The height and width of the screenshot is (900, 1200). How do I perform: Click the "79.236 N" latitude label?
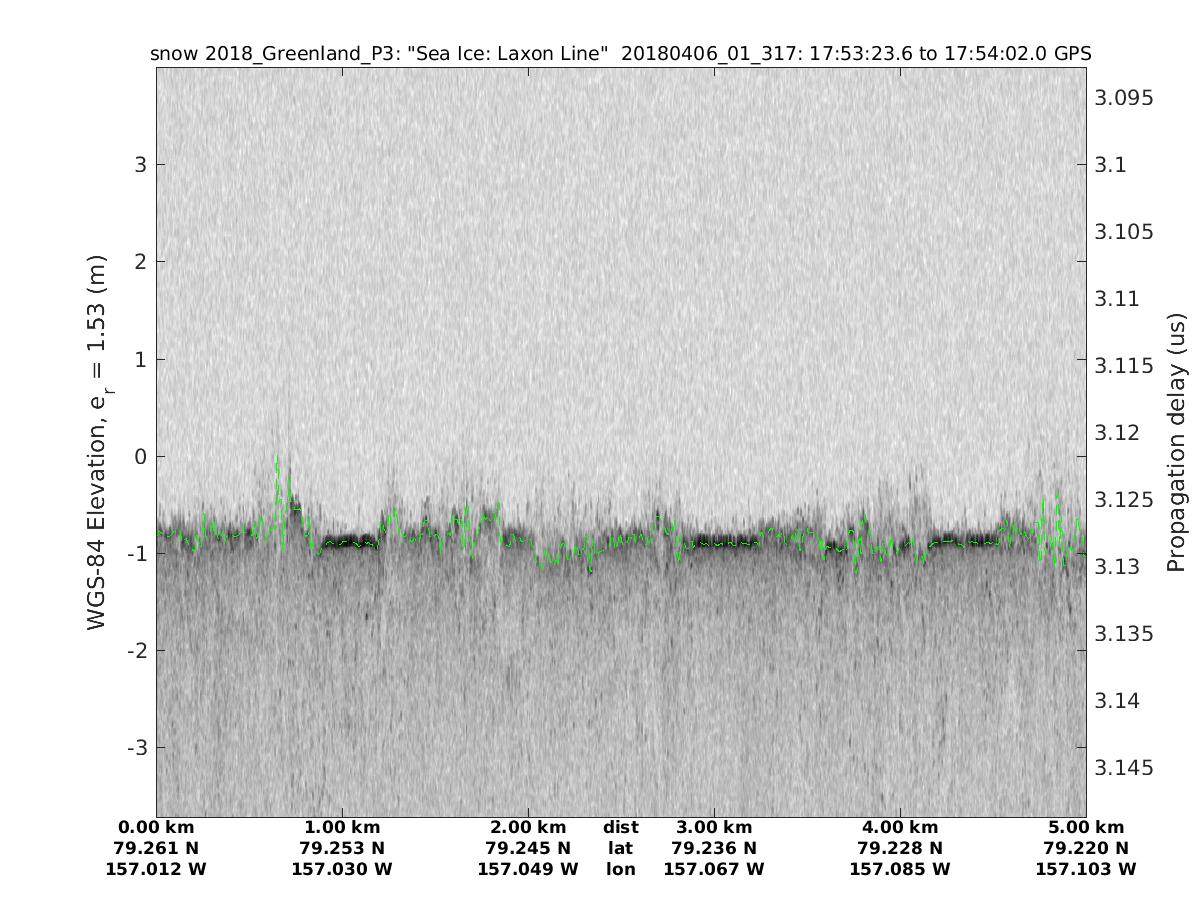point(714,848)
